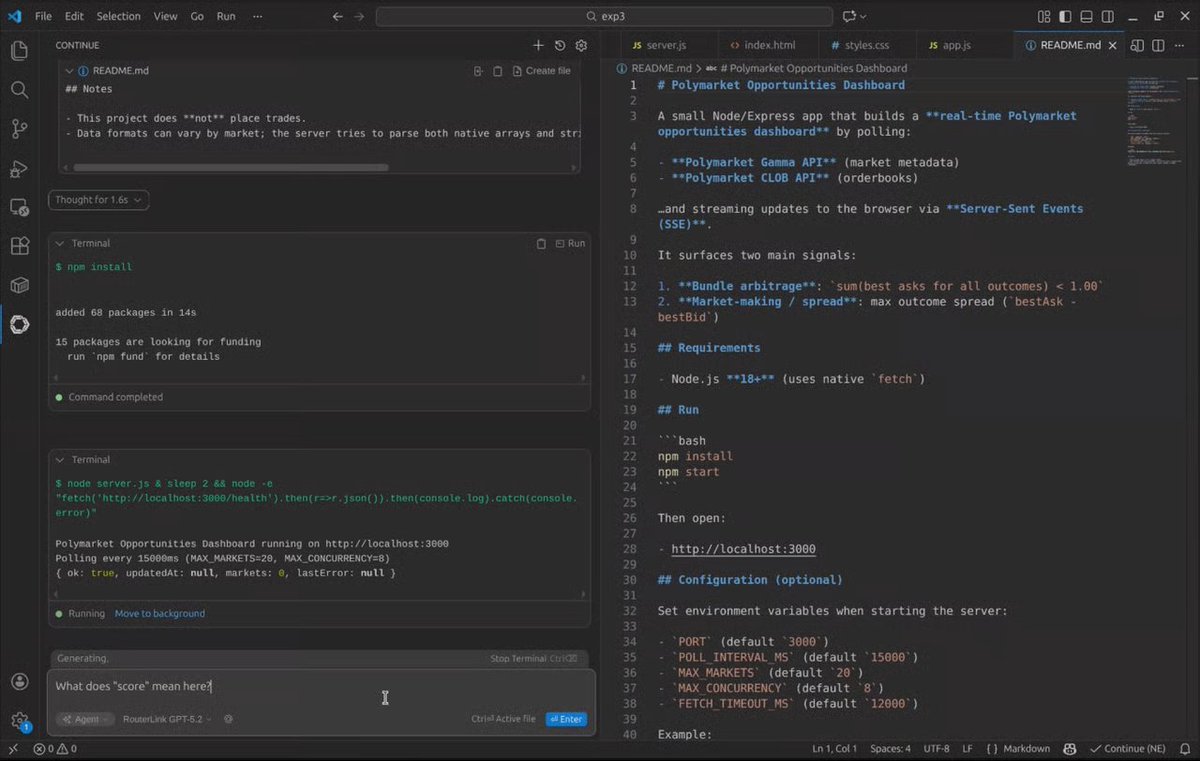1200x761 pixels.
Task: Open the Run and Debug view
Action: tap(19, 168)
